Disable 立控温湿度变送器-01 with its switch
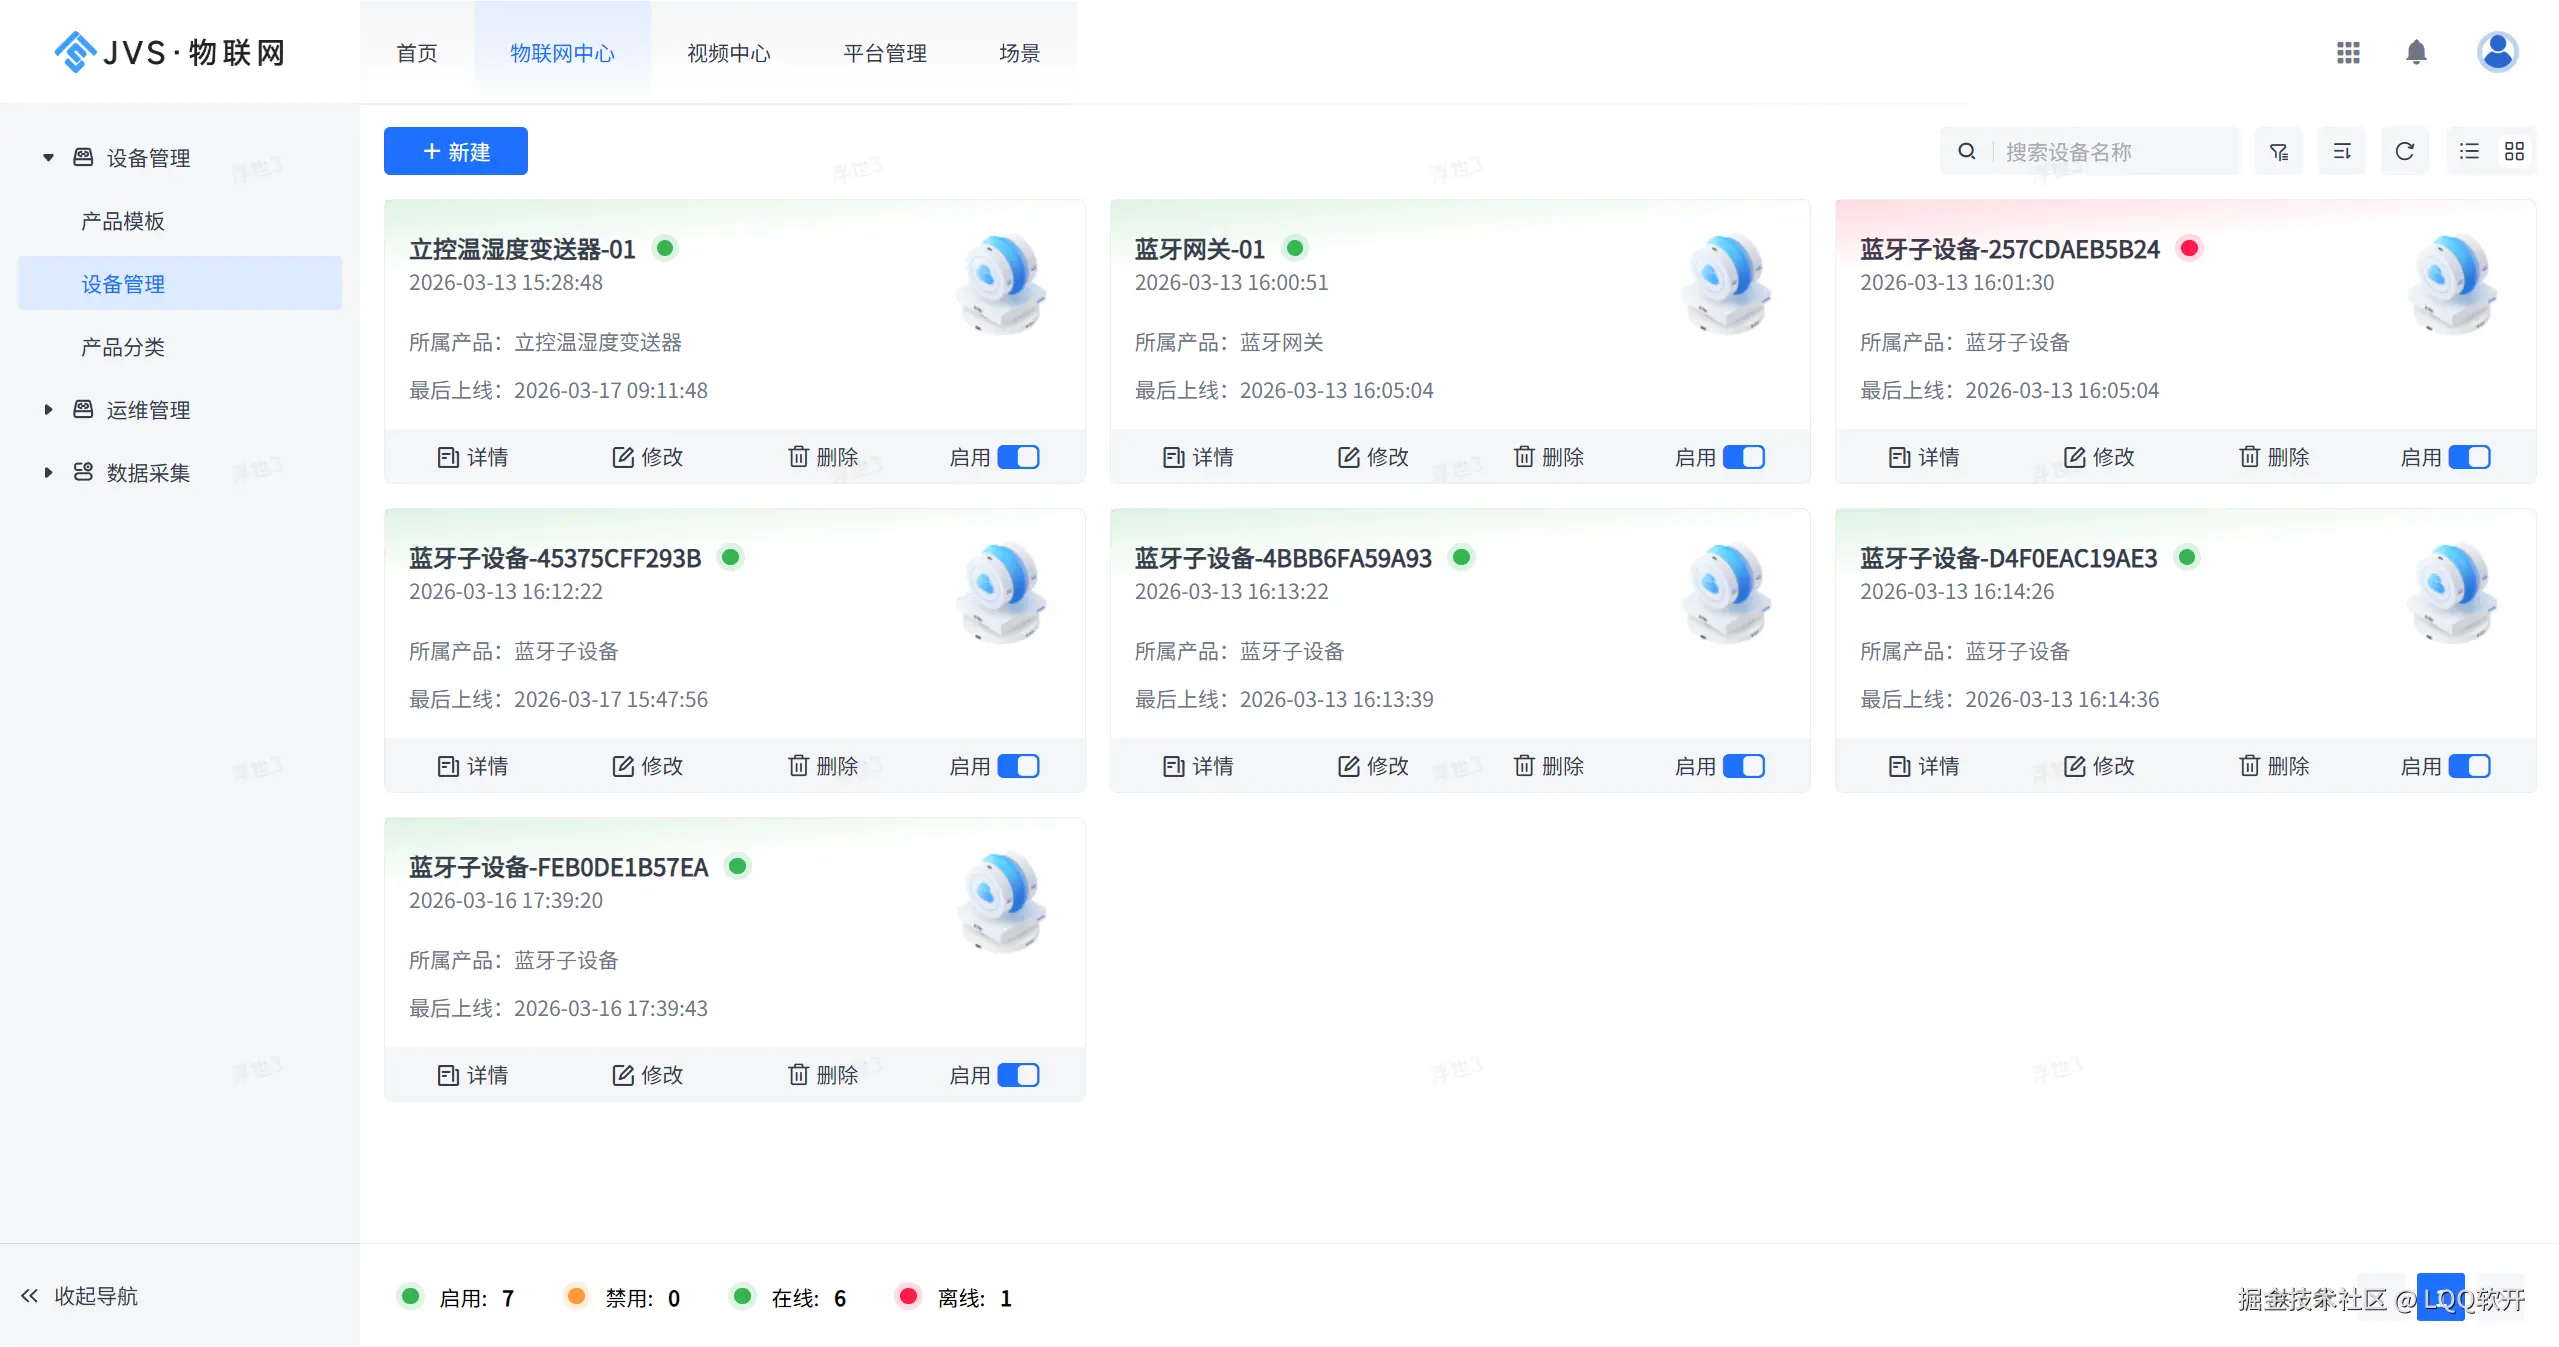Image resolution: width=2559 pixels, height=1347 pixels. pyautogui.click(x=1018, y=457)
